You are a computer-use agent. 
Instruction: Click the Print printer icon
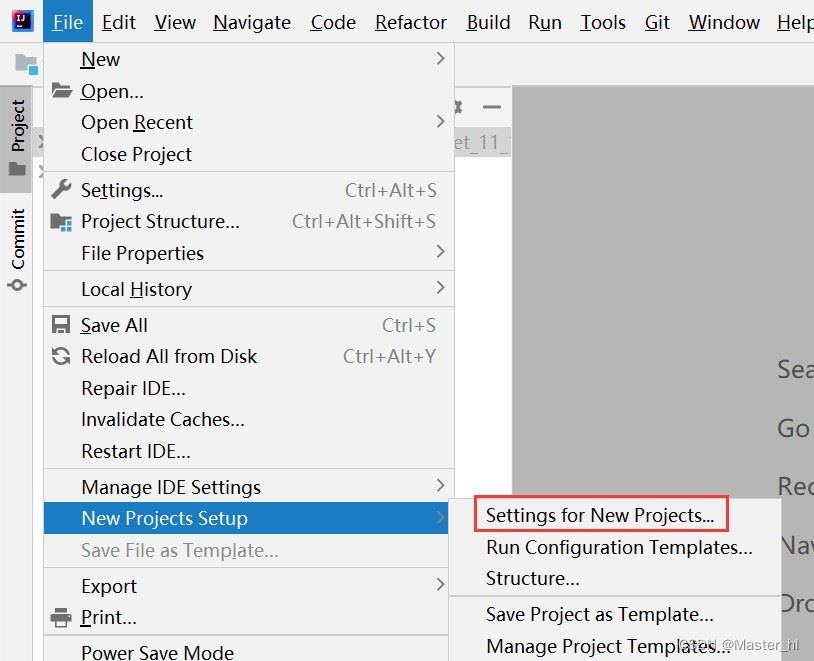[x=62, y=618]
